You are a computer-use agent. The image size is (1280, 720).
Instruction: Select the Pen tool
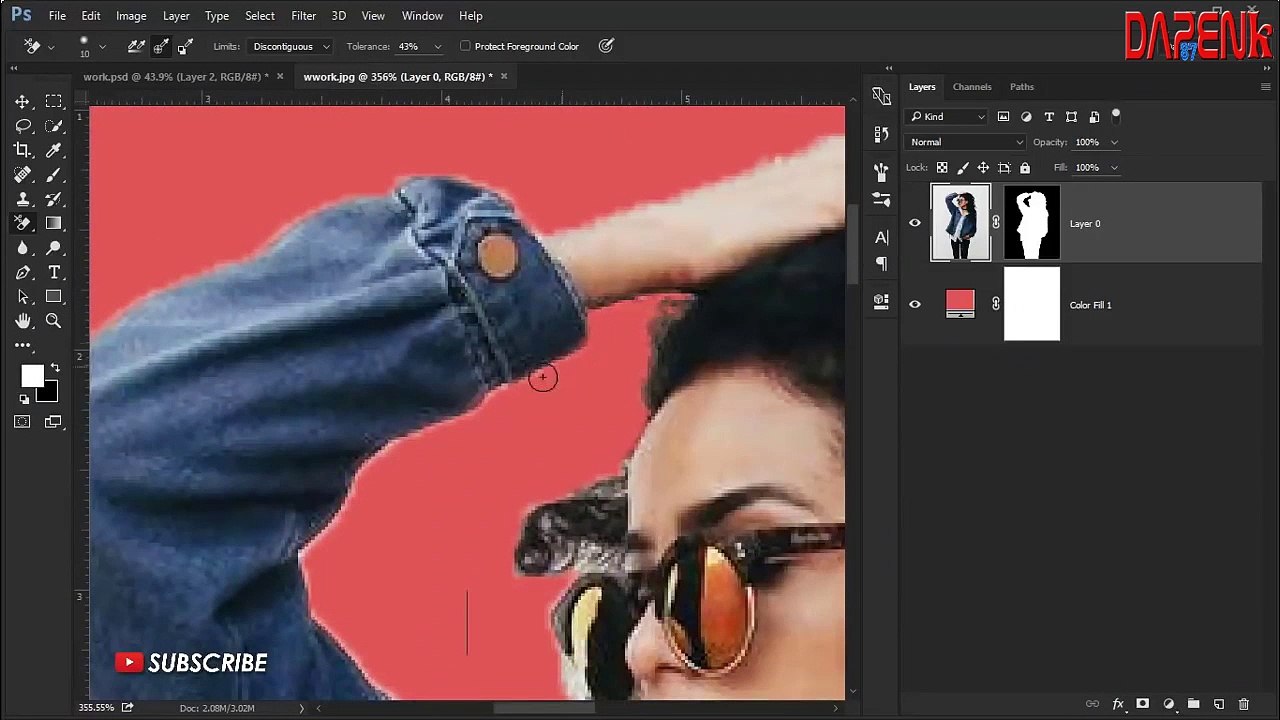coord(22,272)
